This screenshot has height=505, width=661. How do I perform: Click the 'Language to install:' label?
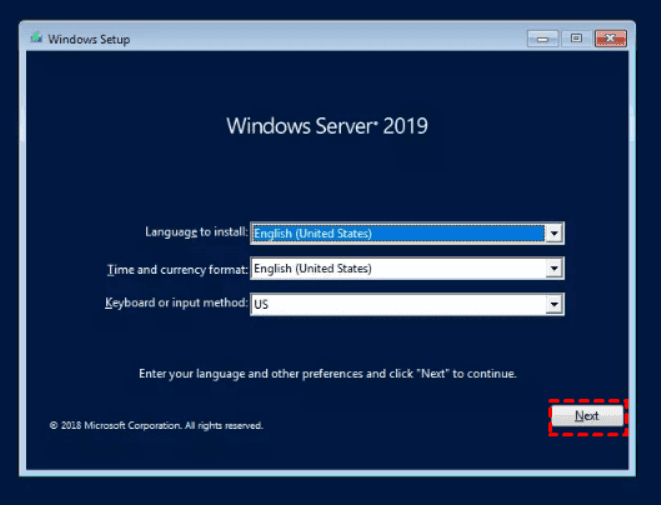point(196,232)
